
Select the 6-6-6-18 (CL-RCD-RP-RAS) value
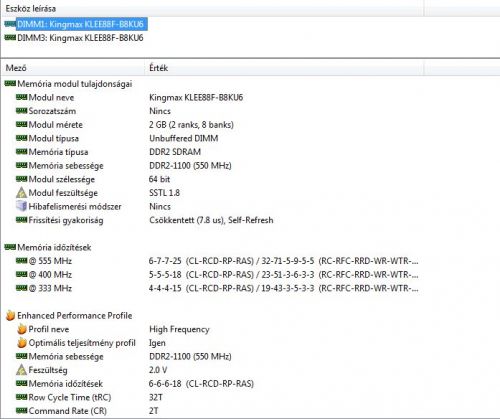pyautogui.click(x=201, y=384)
